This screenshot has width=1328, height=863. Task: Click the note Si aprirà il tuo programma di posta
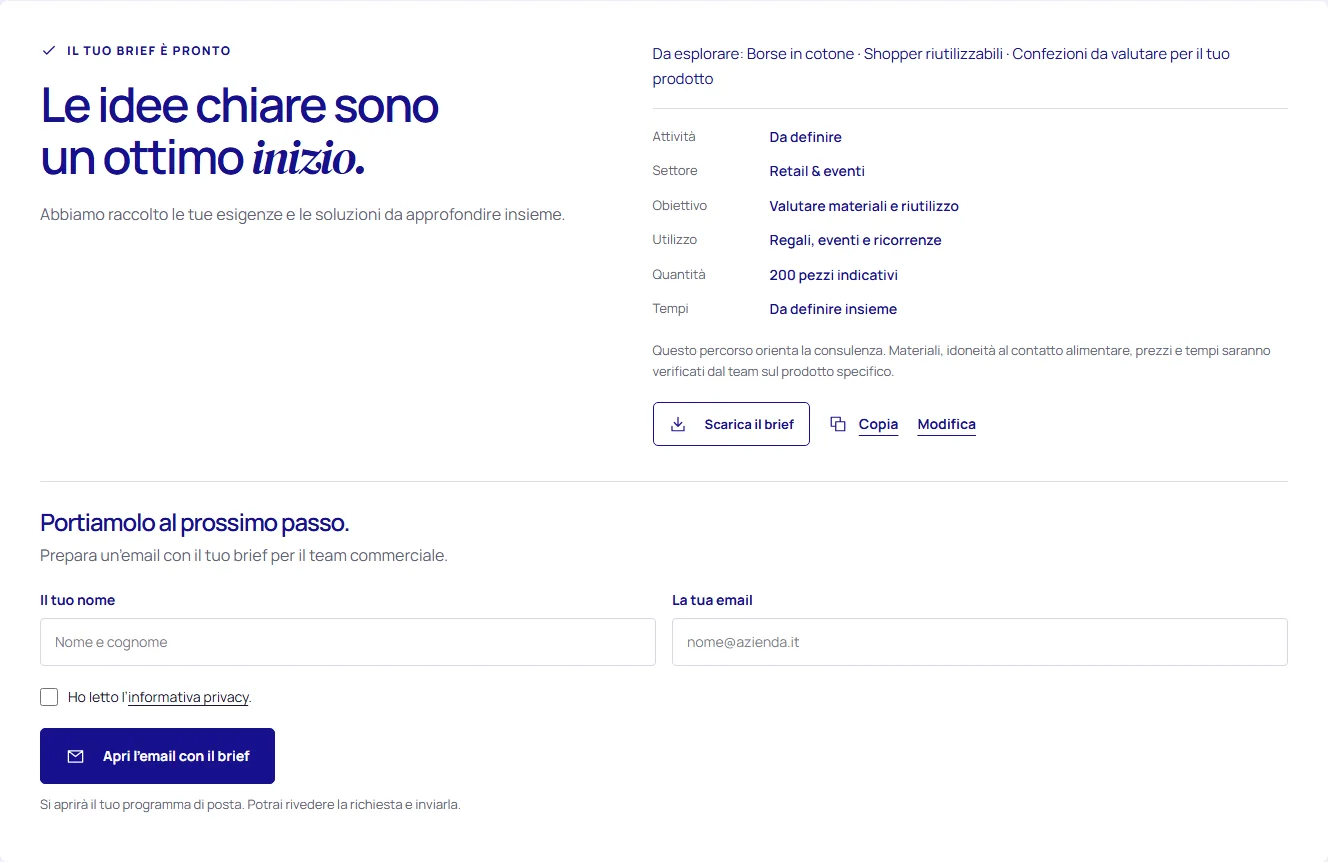point(250,804)
